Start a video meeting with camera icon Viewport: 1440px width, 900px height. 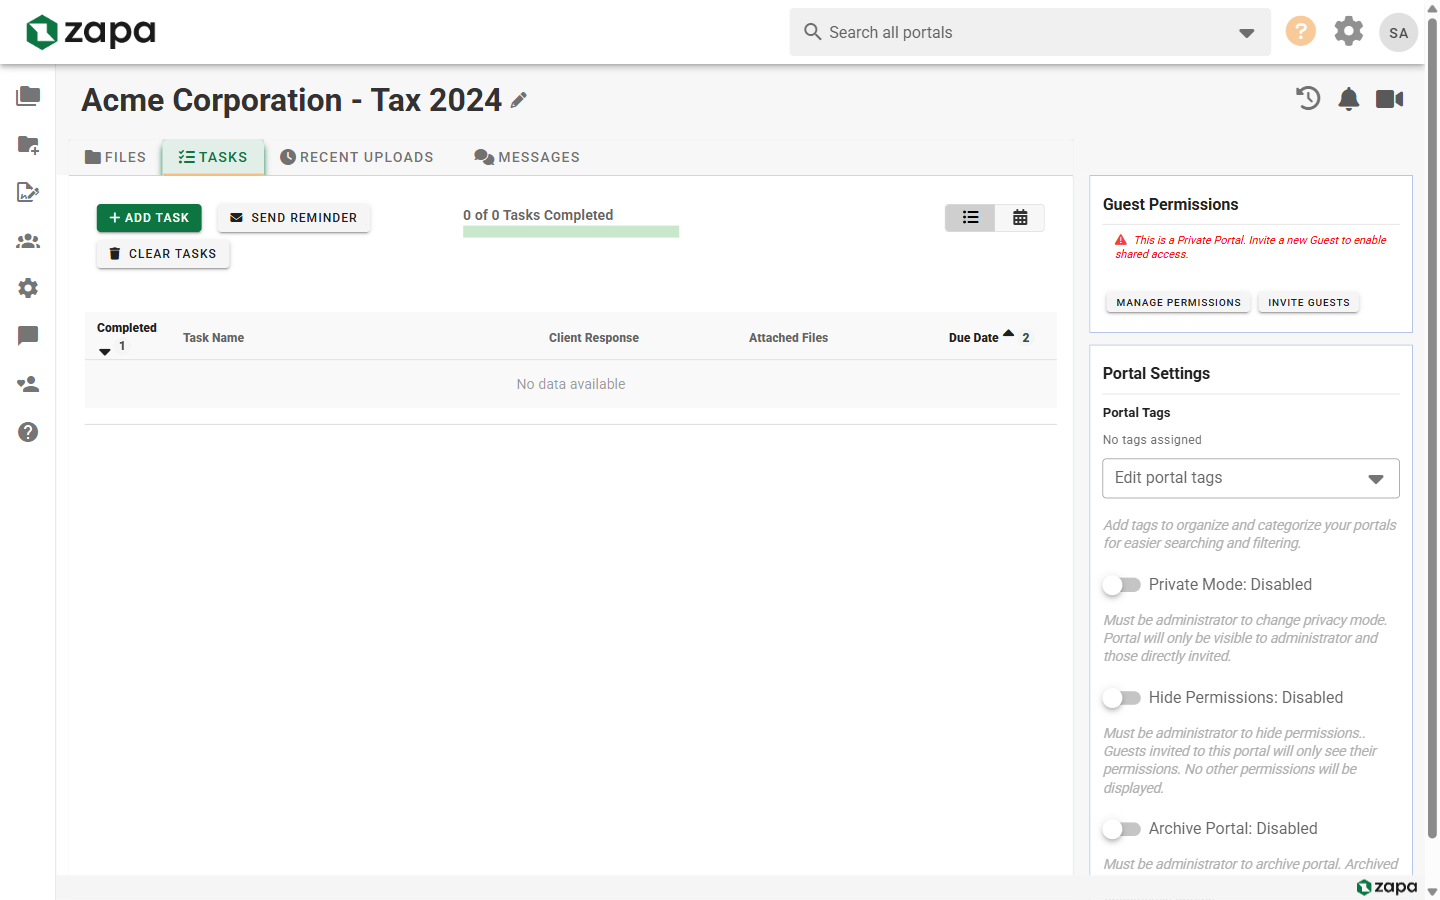coord(1390,98)
